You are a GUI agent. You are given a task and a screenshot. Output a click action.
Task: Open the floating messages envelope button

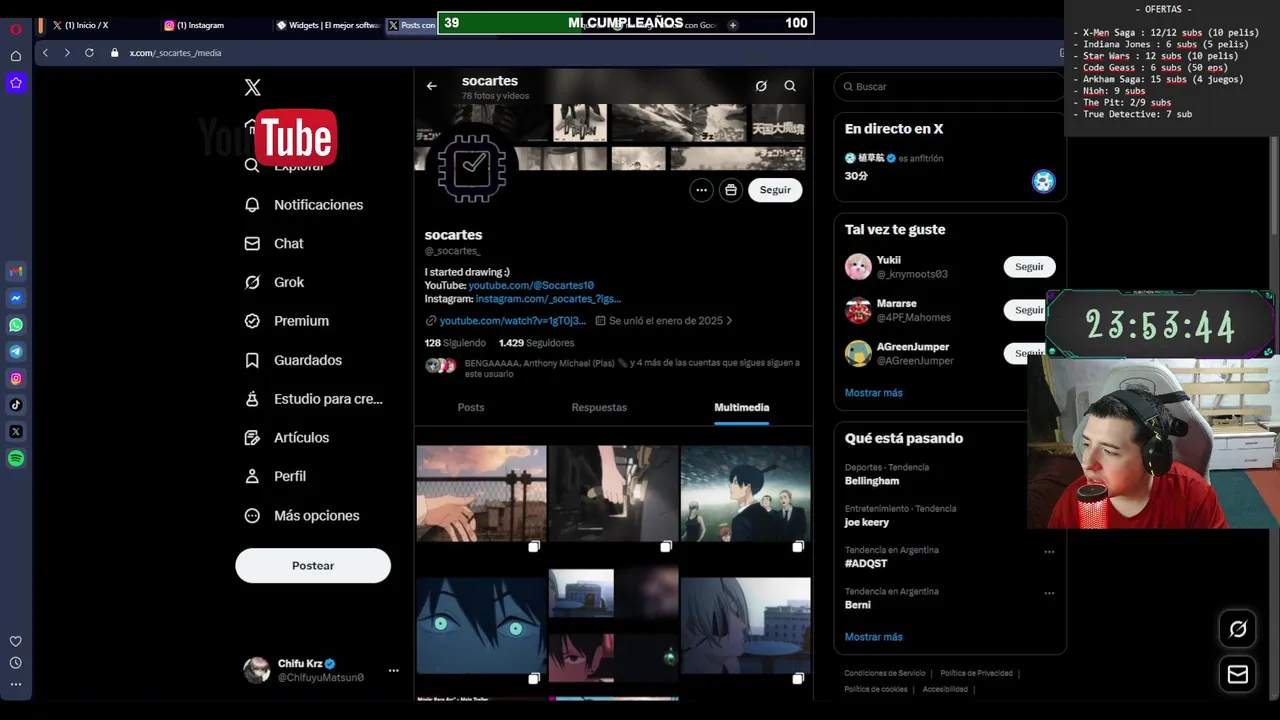(1238, 674)
